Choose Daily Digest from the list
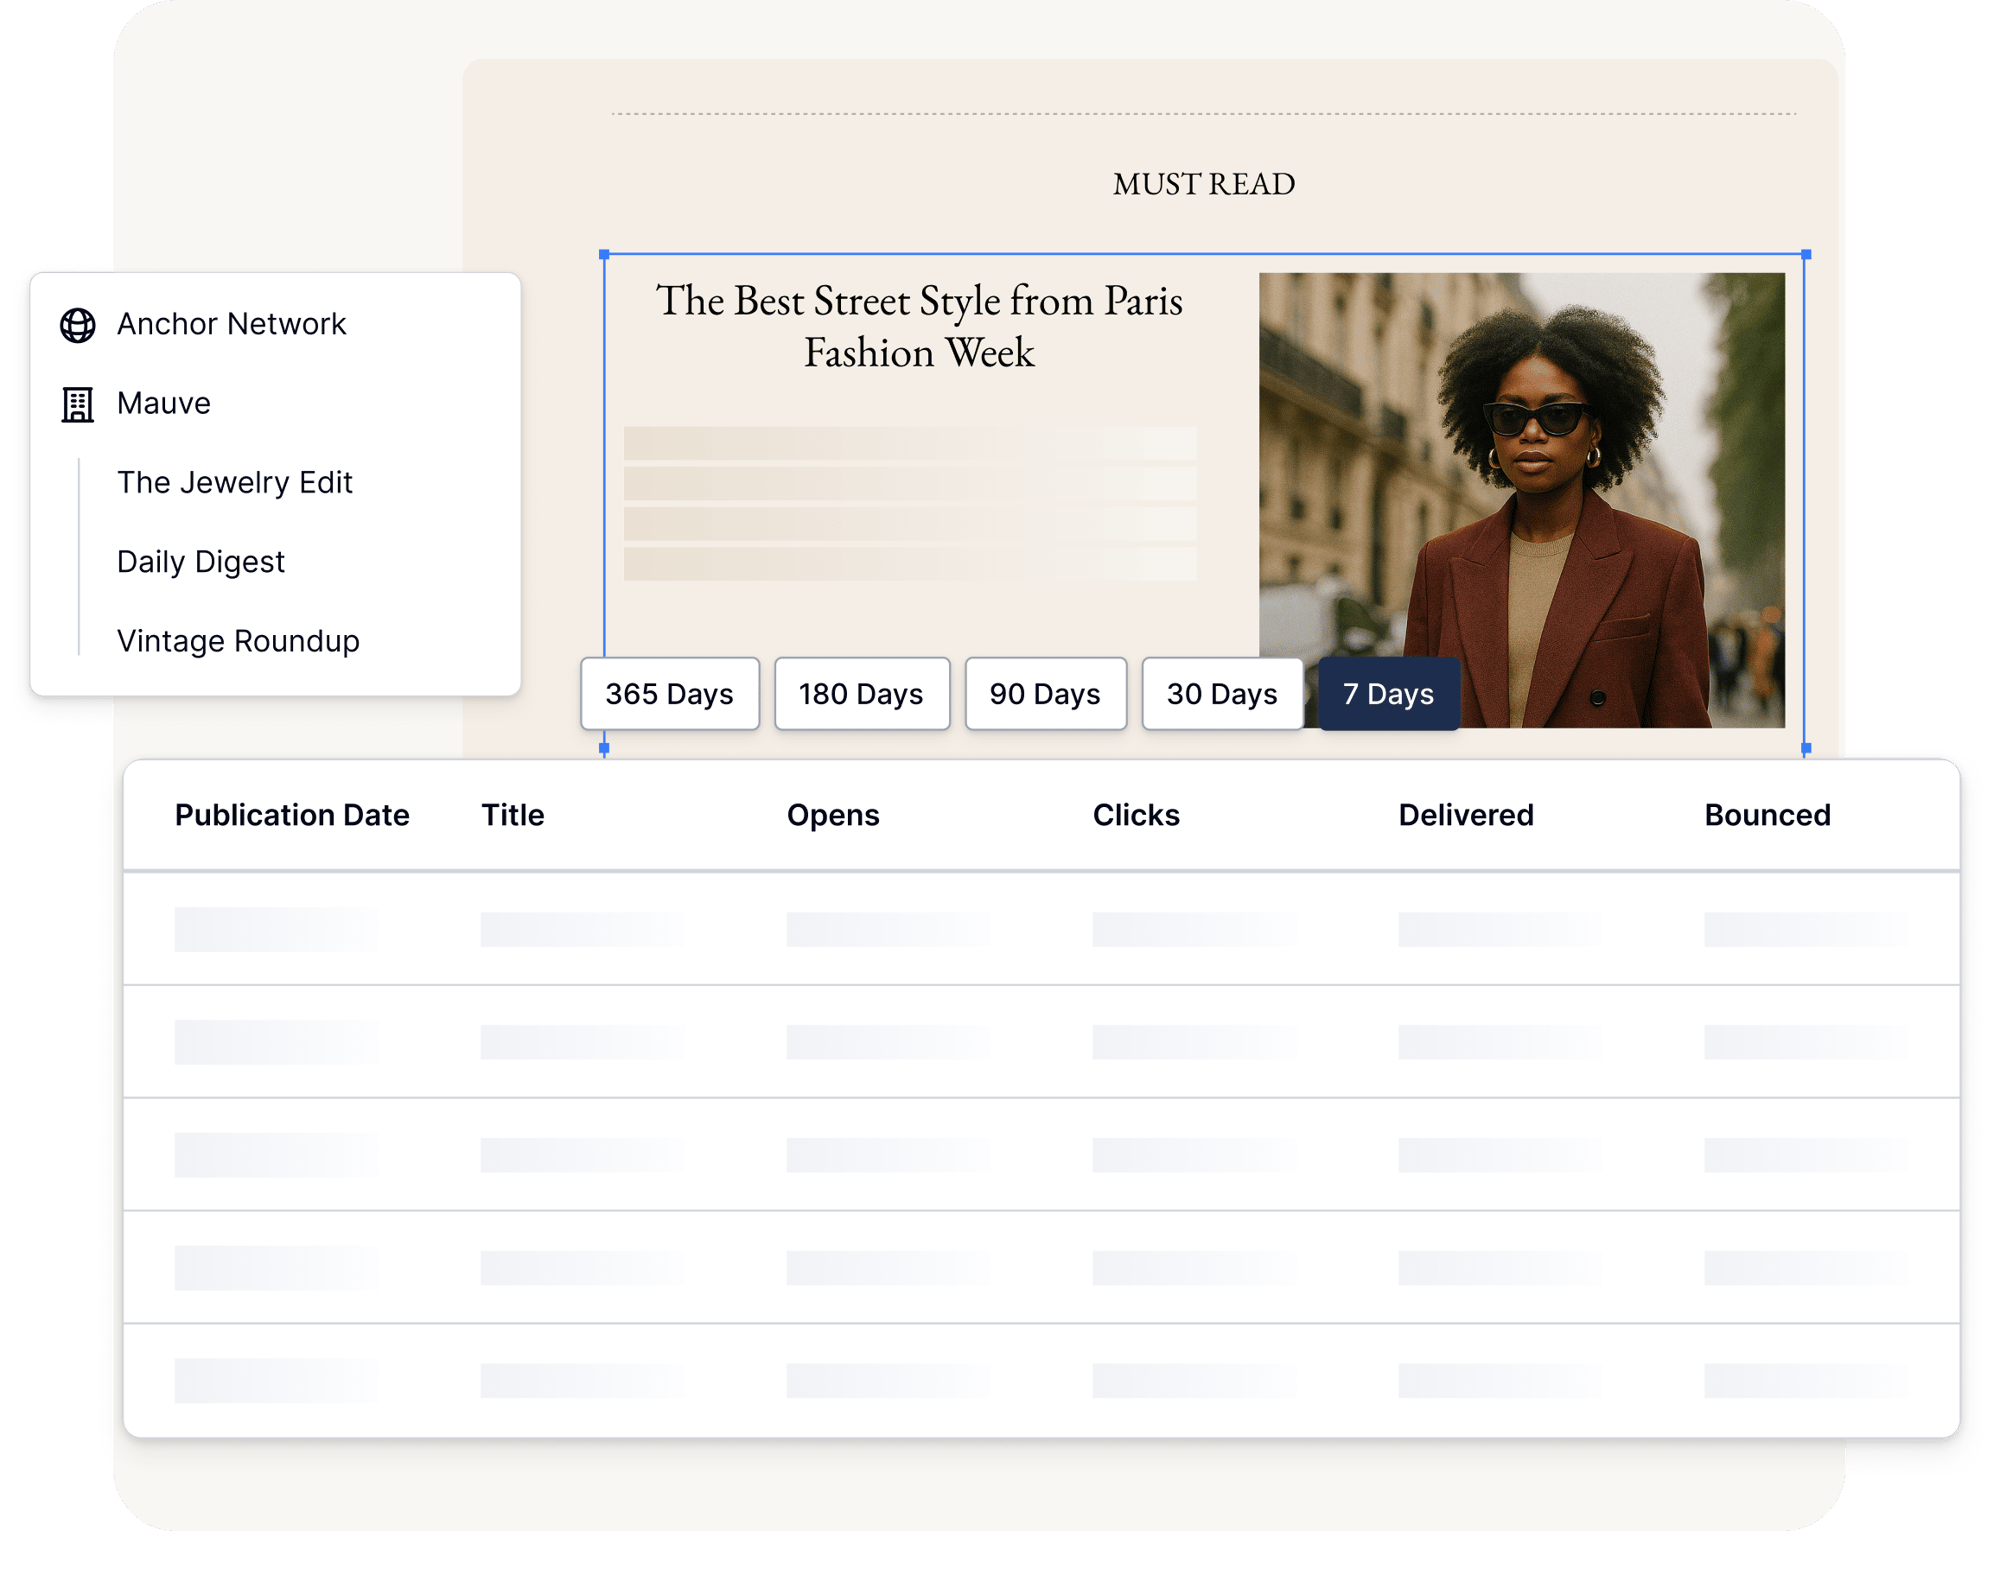2000x1595 pixels. pyautogui.click(x=201, y=562)
